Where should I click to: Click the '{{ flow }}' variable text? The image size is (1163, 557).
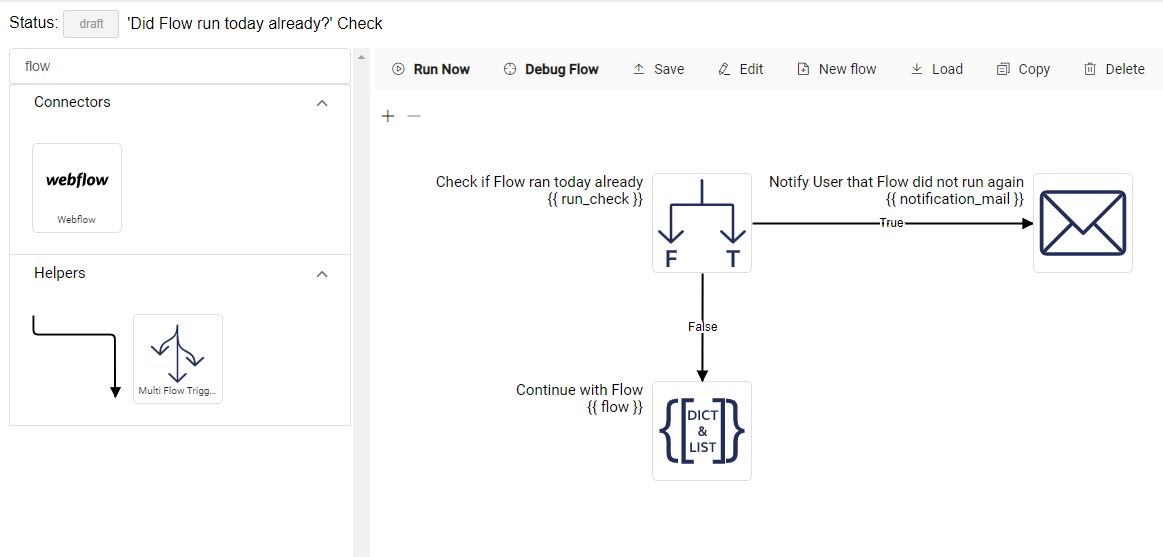click(x=615, y=406)
